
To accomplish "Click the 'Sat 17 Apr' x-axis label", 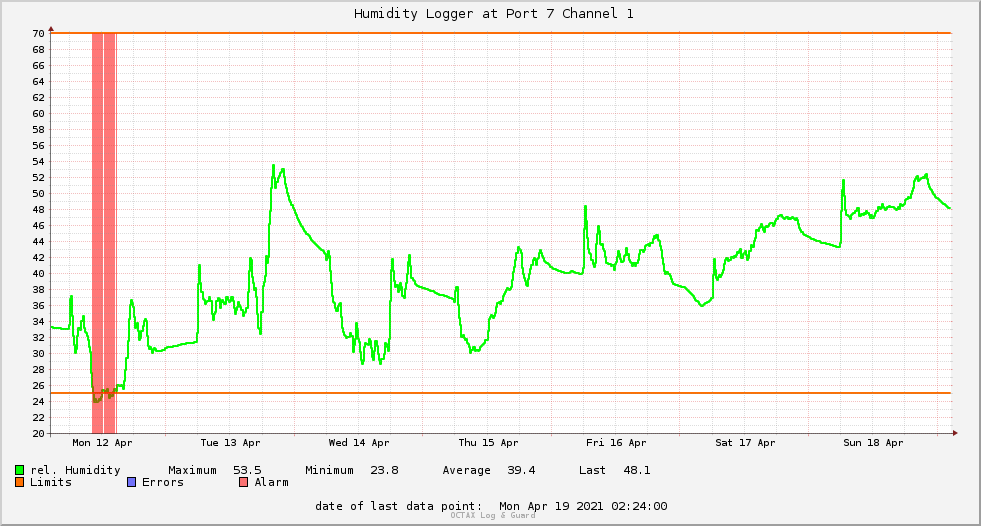I will 745,442.
